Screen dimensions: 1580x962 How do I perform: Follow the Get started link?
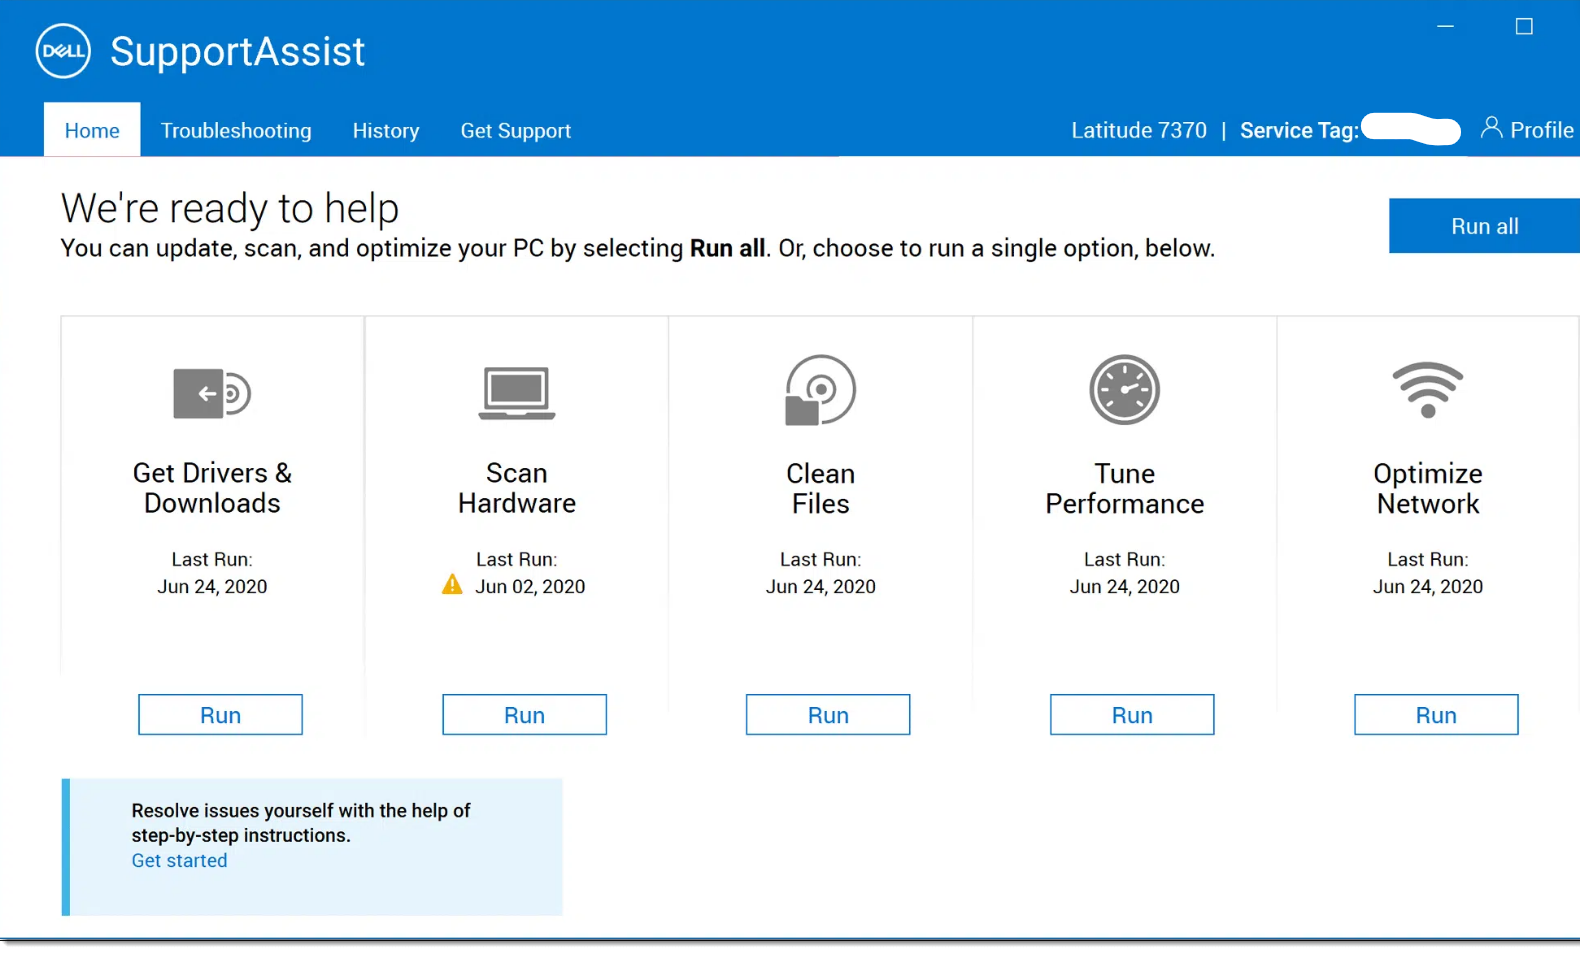tap(179, 861)
